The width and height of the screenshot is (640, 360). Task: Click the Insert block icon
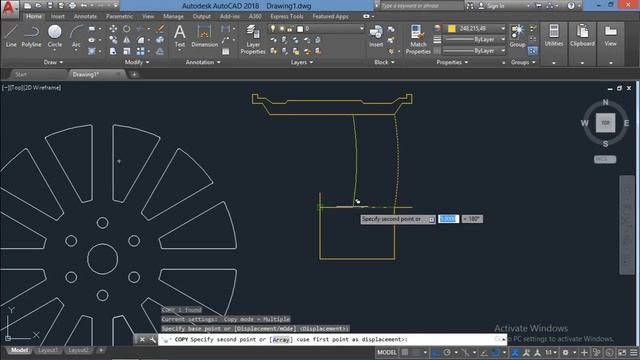[x=376, y=36]
